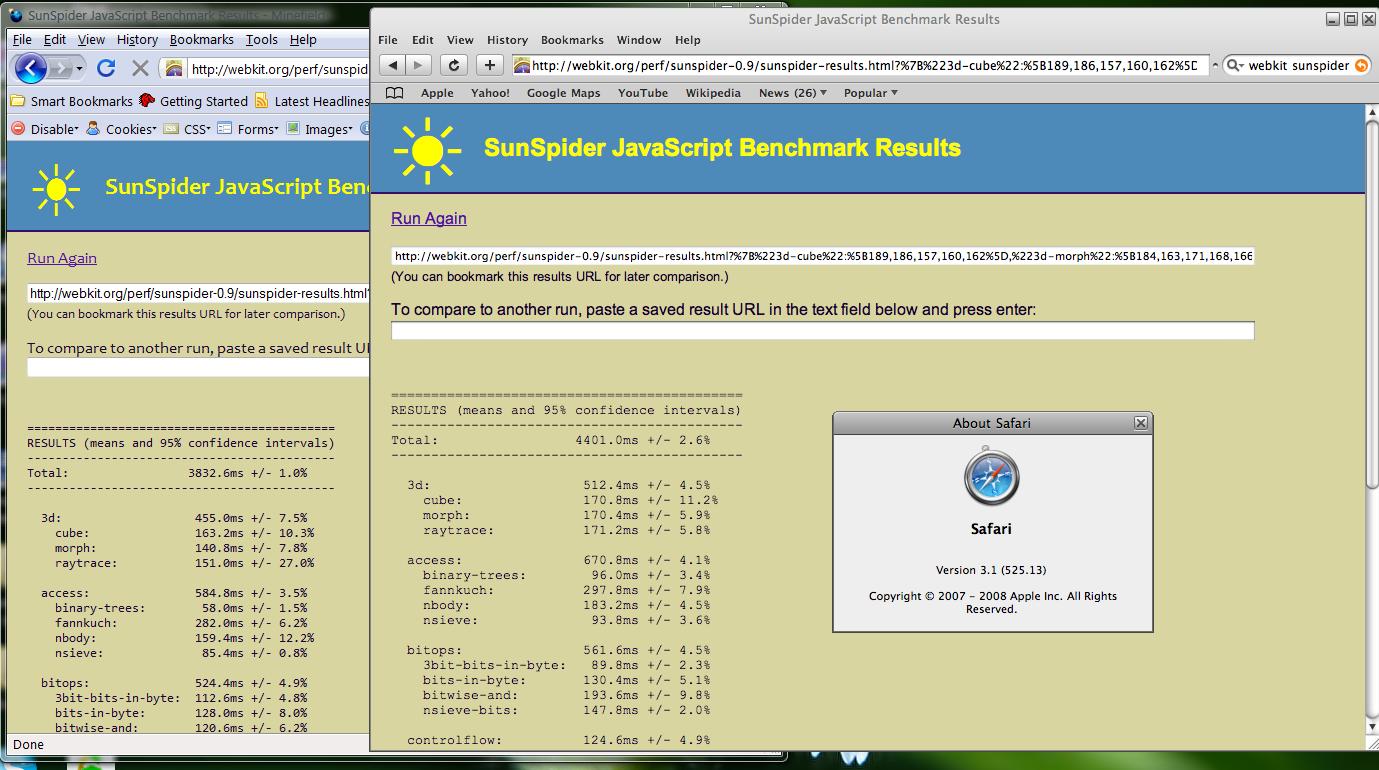Open the YouTube bookmark in Safari

coord(643,93)
